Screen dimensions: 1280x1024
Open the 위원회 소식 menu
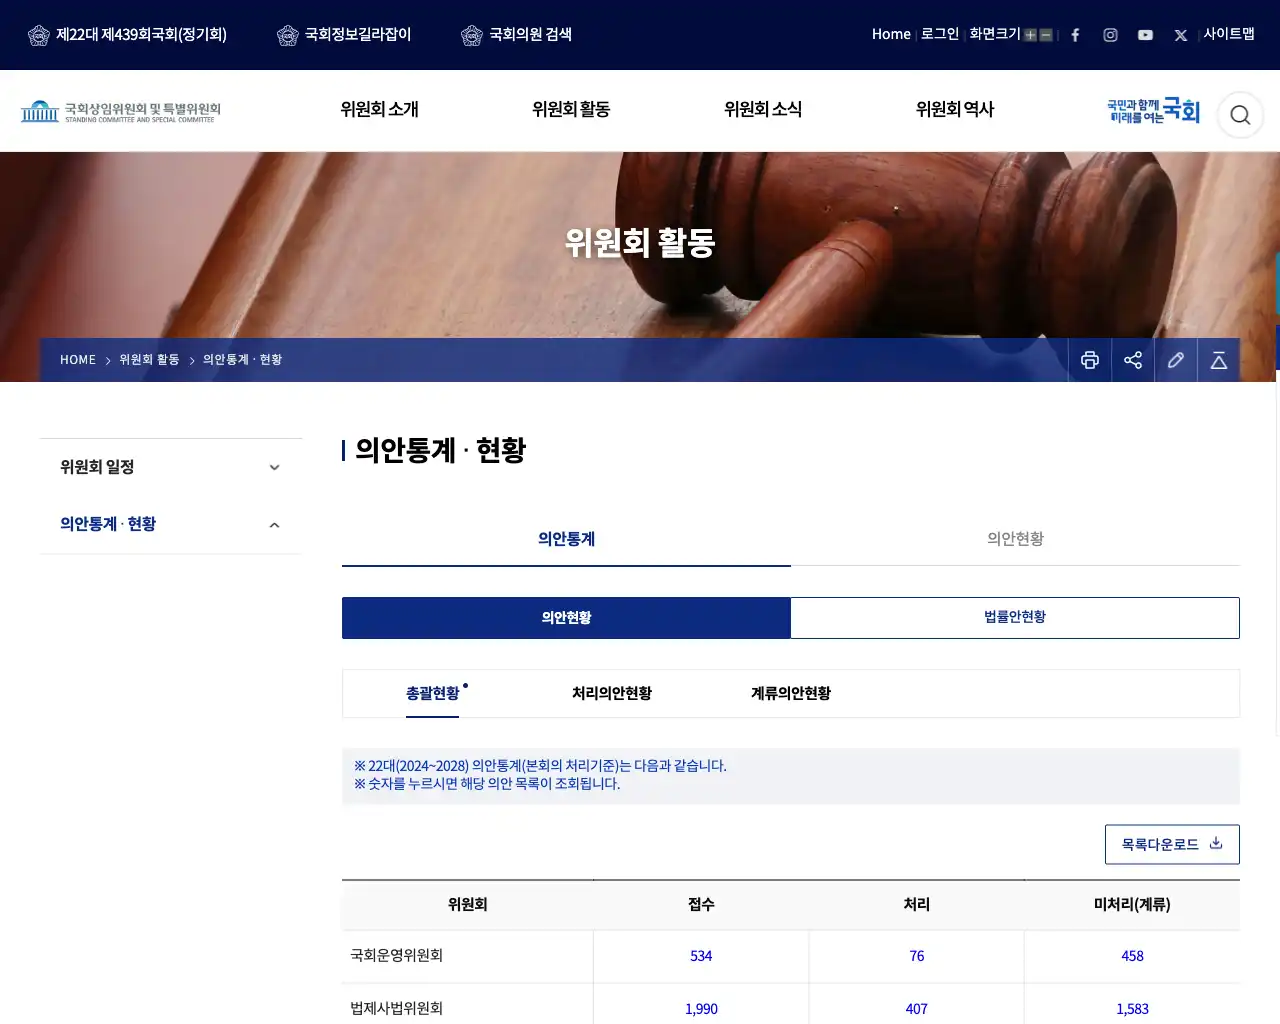[763, 109]
